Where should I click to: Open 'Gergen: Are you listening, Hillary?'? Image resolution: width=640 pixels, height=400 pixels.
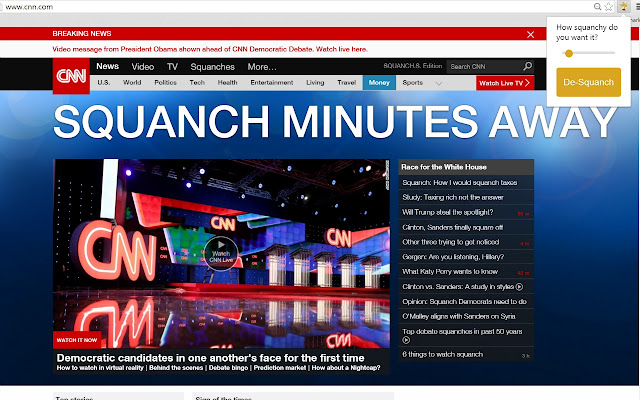[453, 257]
